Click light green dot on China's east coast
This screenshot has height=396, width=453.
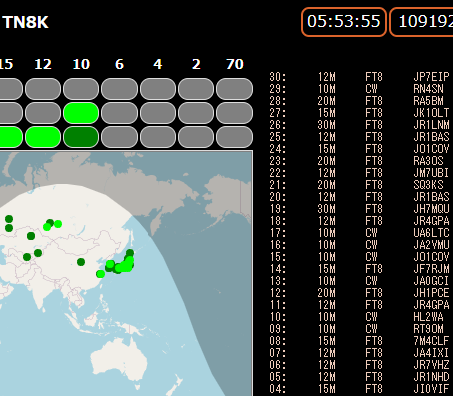[x=100, y=274]
